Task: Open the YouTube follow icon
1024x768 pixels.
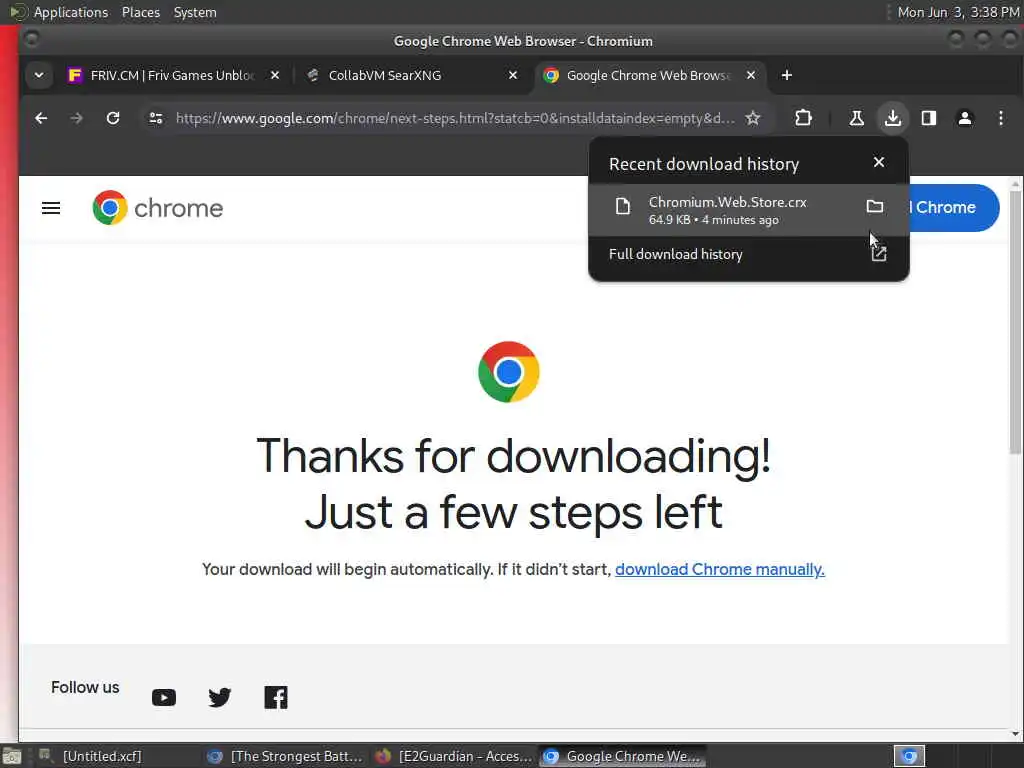Action: pos(164,697)
